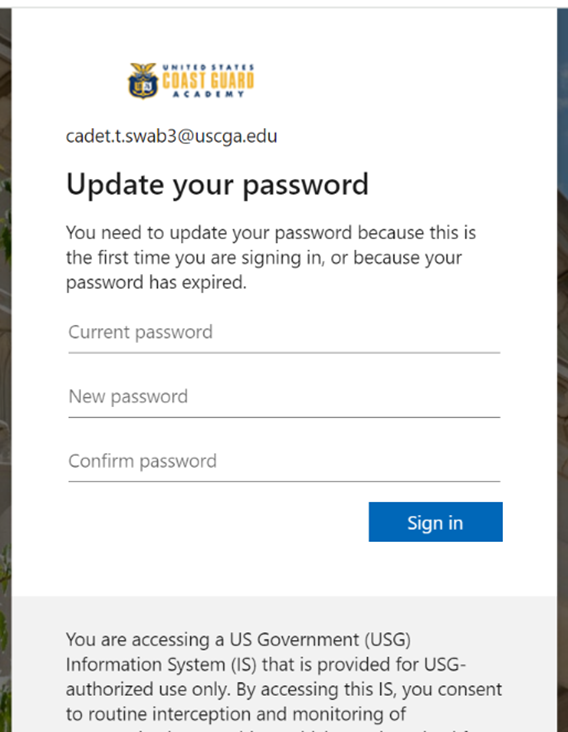Click the cadet.t.swab3@uscga.edu account address

(171, 136)
